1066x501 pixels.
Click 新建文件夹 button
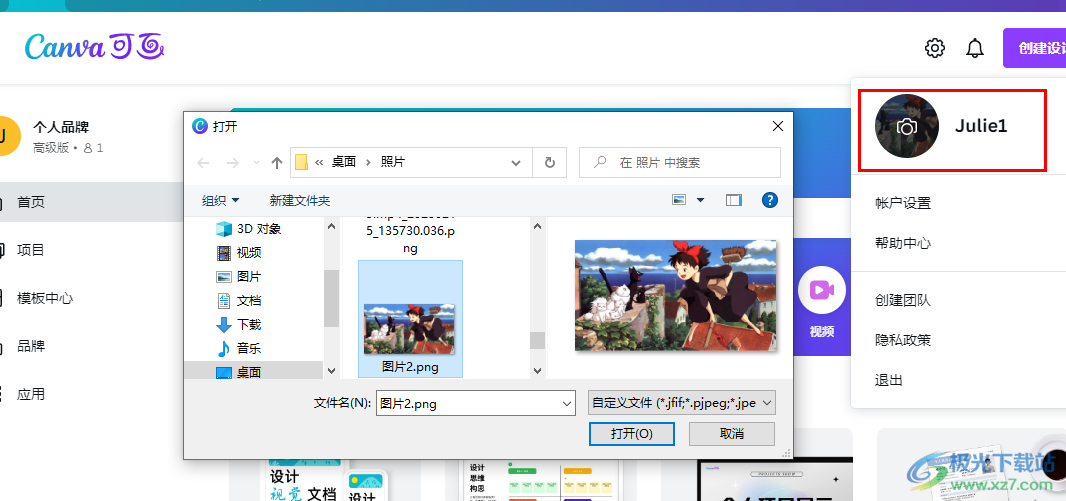300,201
